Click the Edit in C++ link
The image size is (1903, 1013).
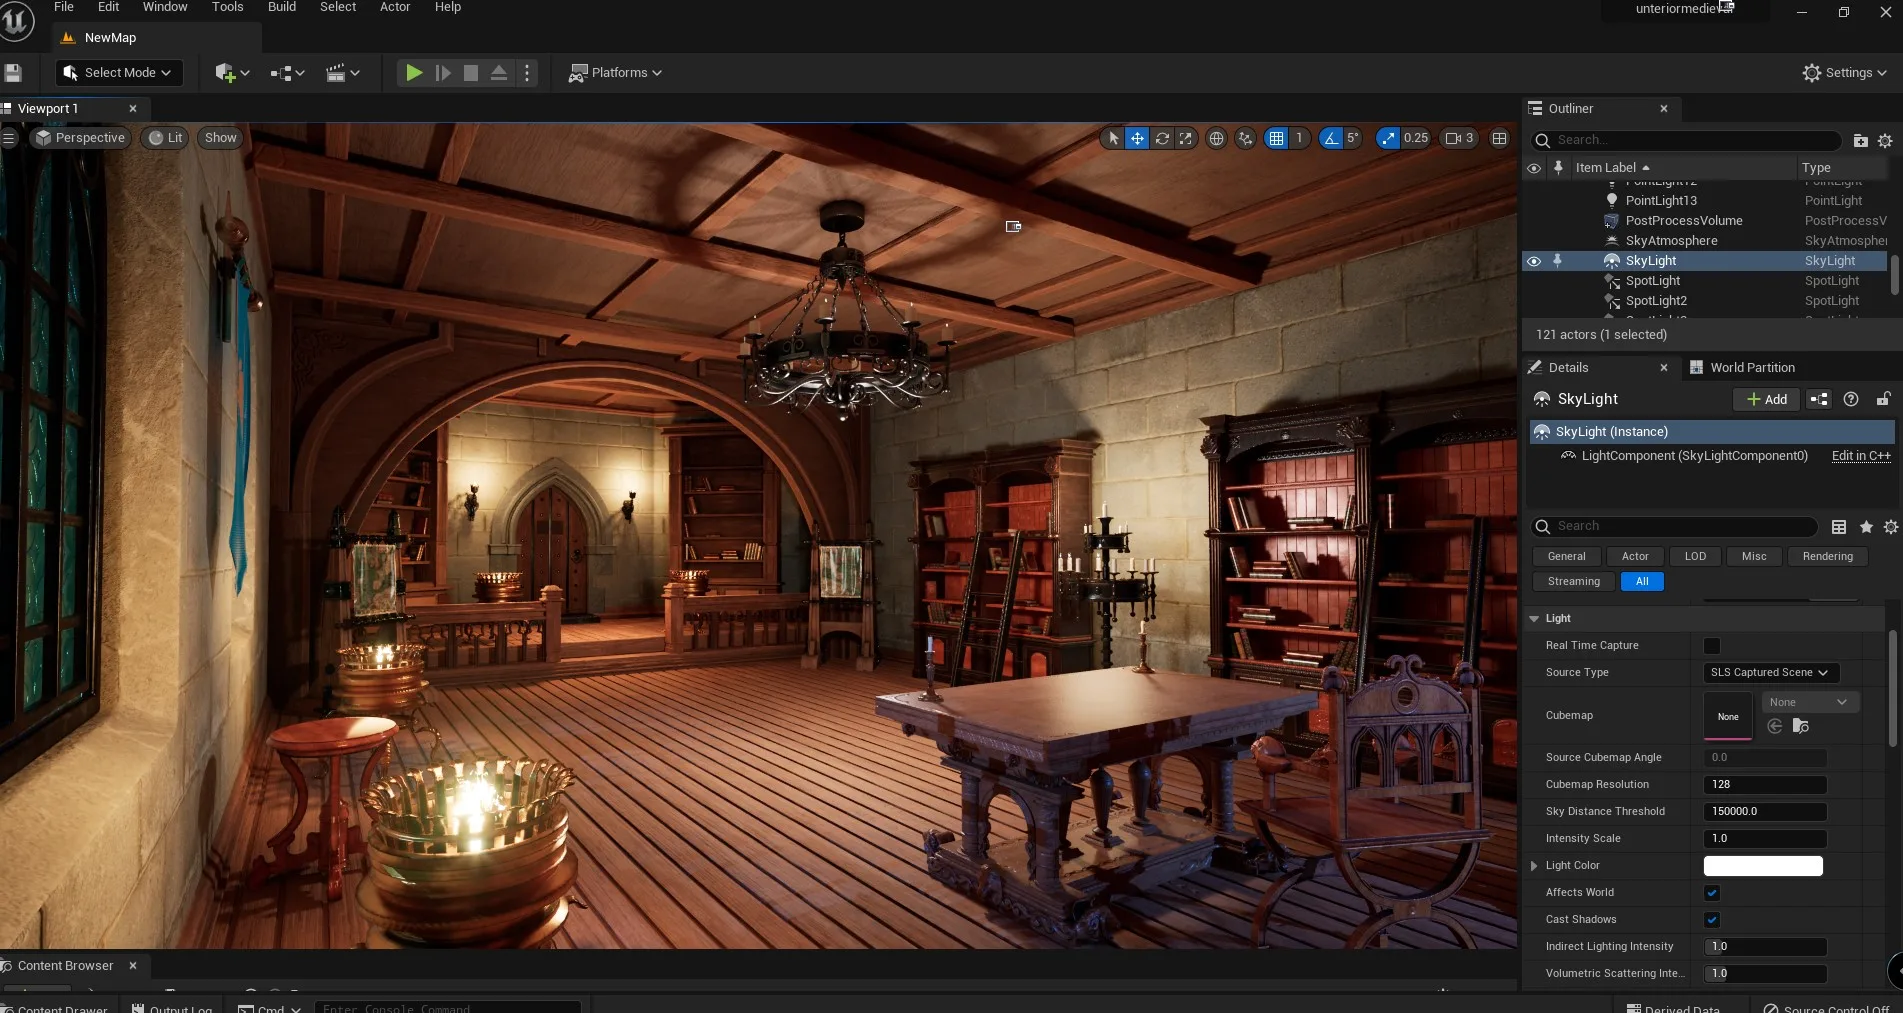click(x=1861, y=456)
